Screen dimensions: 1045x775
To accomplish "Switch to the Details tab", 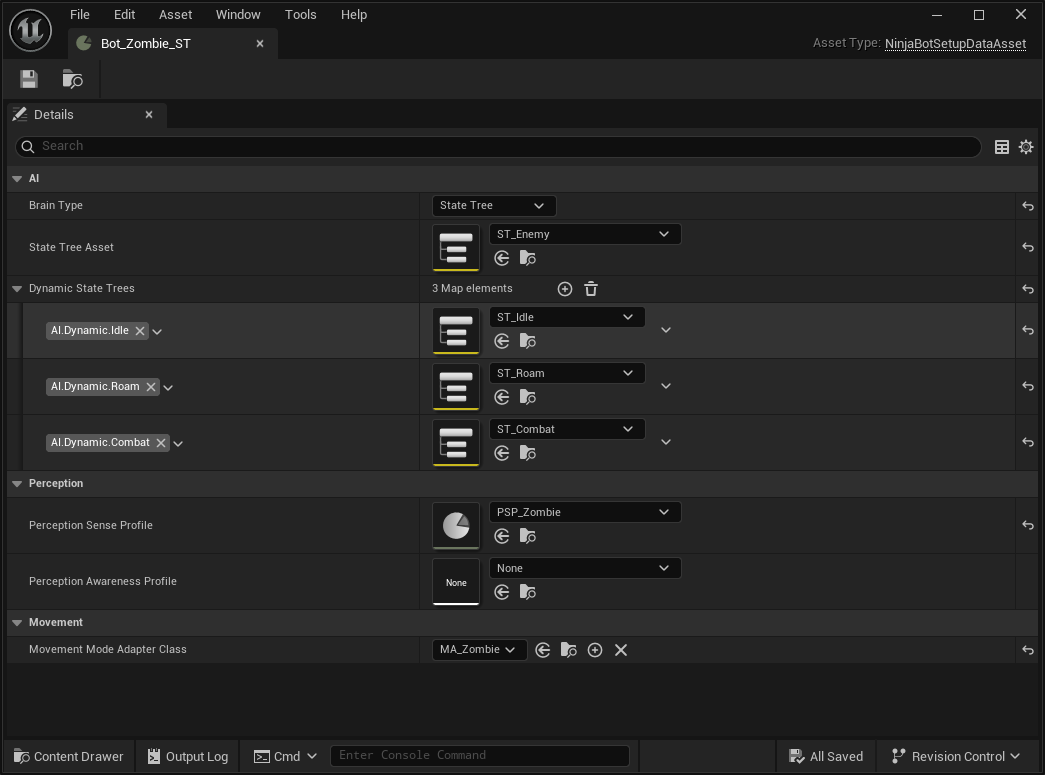I will pos(52,114).
